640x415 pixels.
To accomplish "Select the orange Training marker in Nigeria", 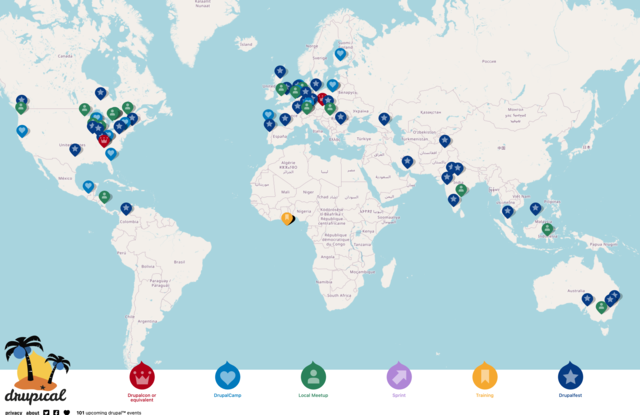I will (x=287, y=218).
